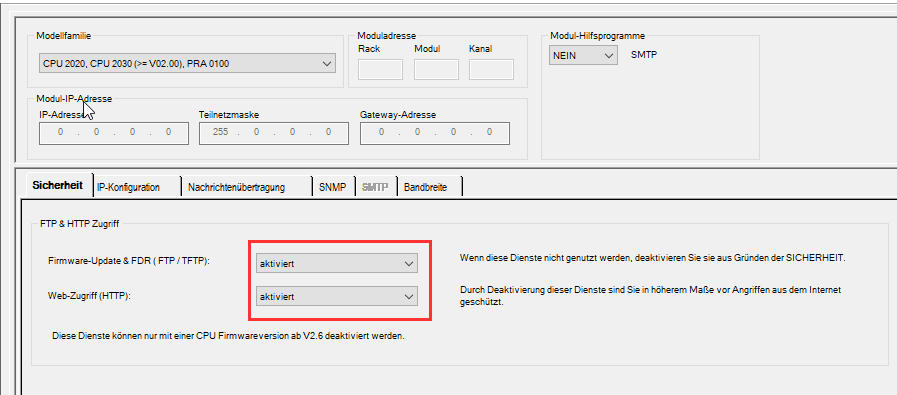Select the greyed SMTP tab
Screen dimensions: 897x395
pyautogui.click(x=375, y=187)
